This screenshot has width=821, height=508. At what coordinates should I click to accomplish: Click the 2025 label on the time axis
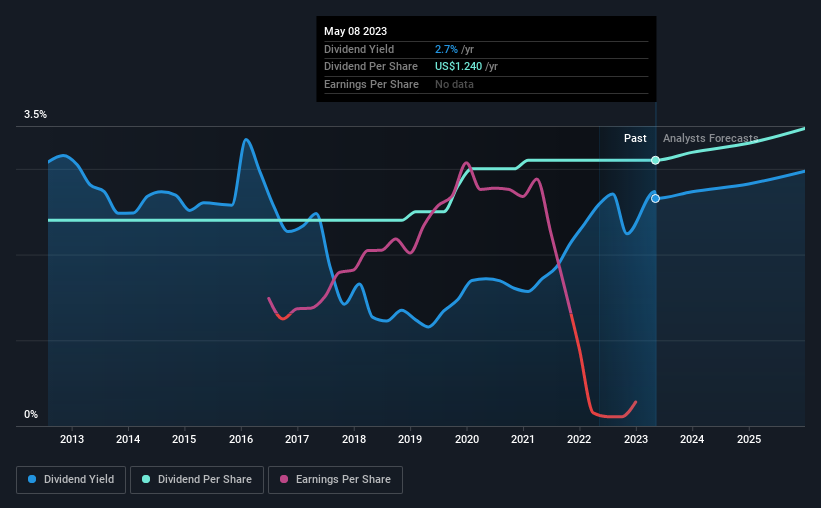coord(749,439)
